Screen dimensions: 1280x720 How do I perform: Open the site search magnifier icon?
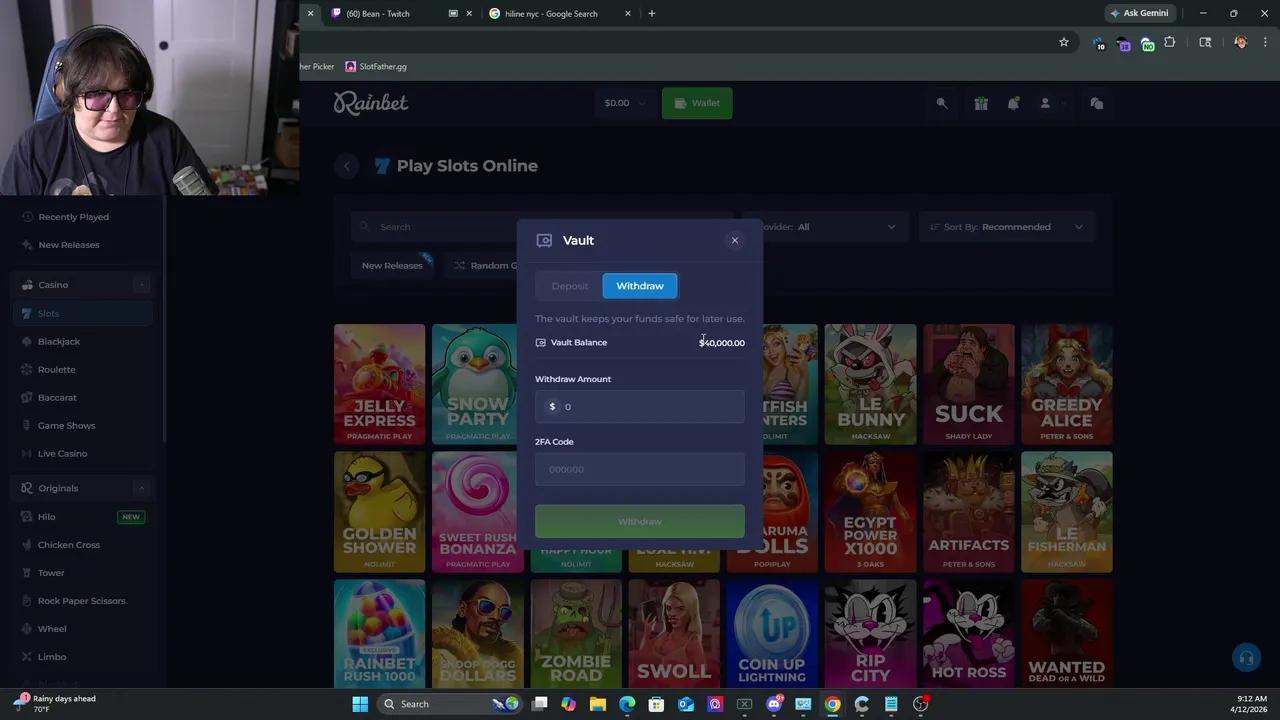(941, 103)
